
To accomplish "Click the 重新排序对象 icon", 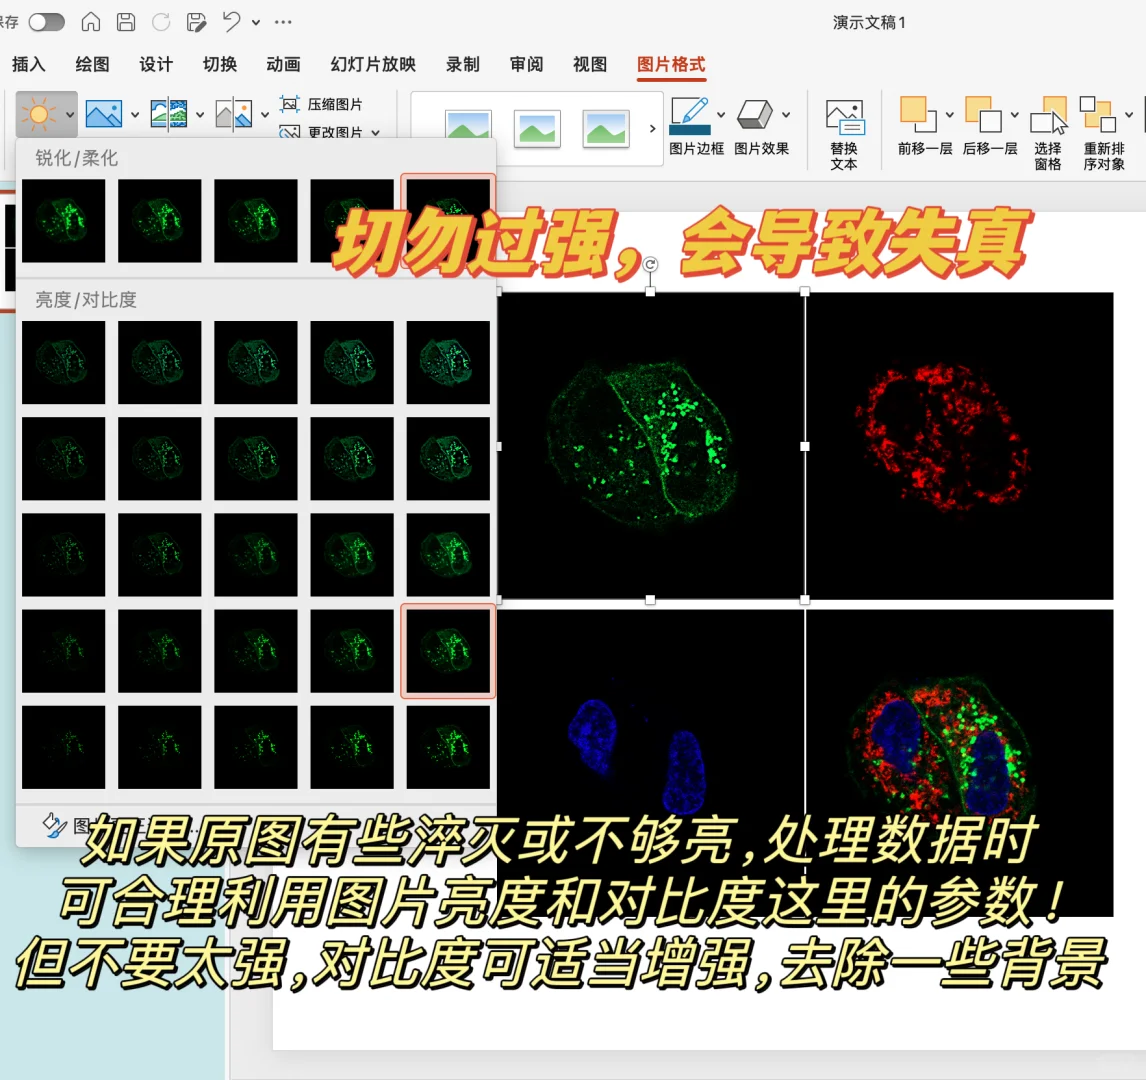I will [1098, 115].
